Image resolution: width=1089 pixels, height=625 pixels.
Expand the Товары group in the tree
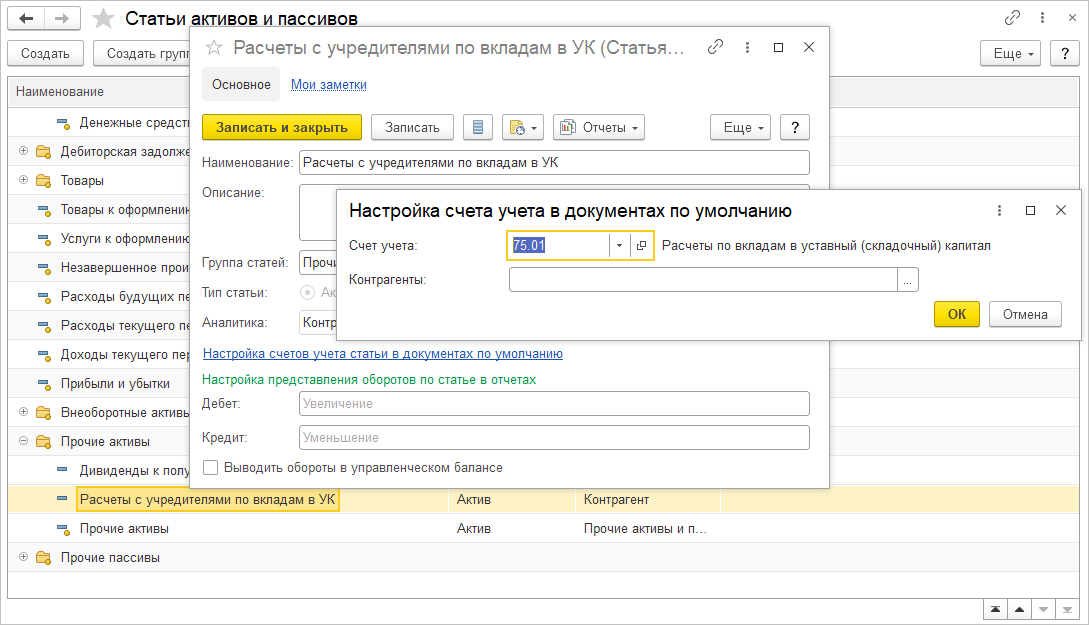coord(24,180)
